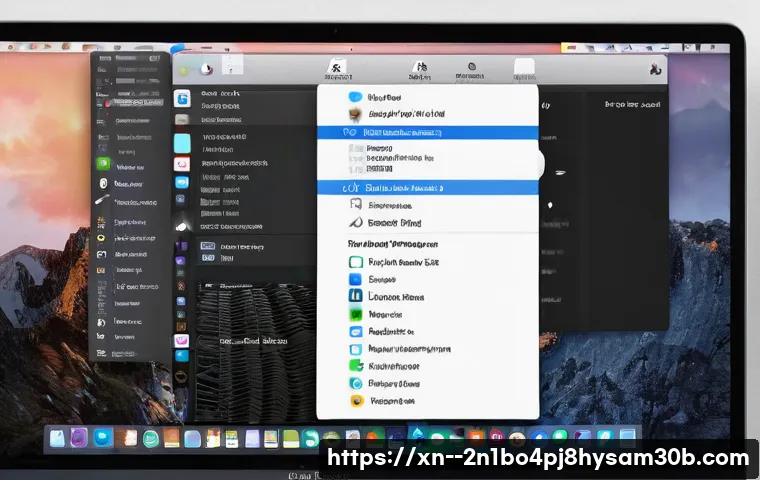Select the brown icon entry in dropdown list

coord(355,113)
